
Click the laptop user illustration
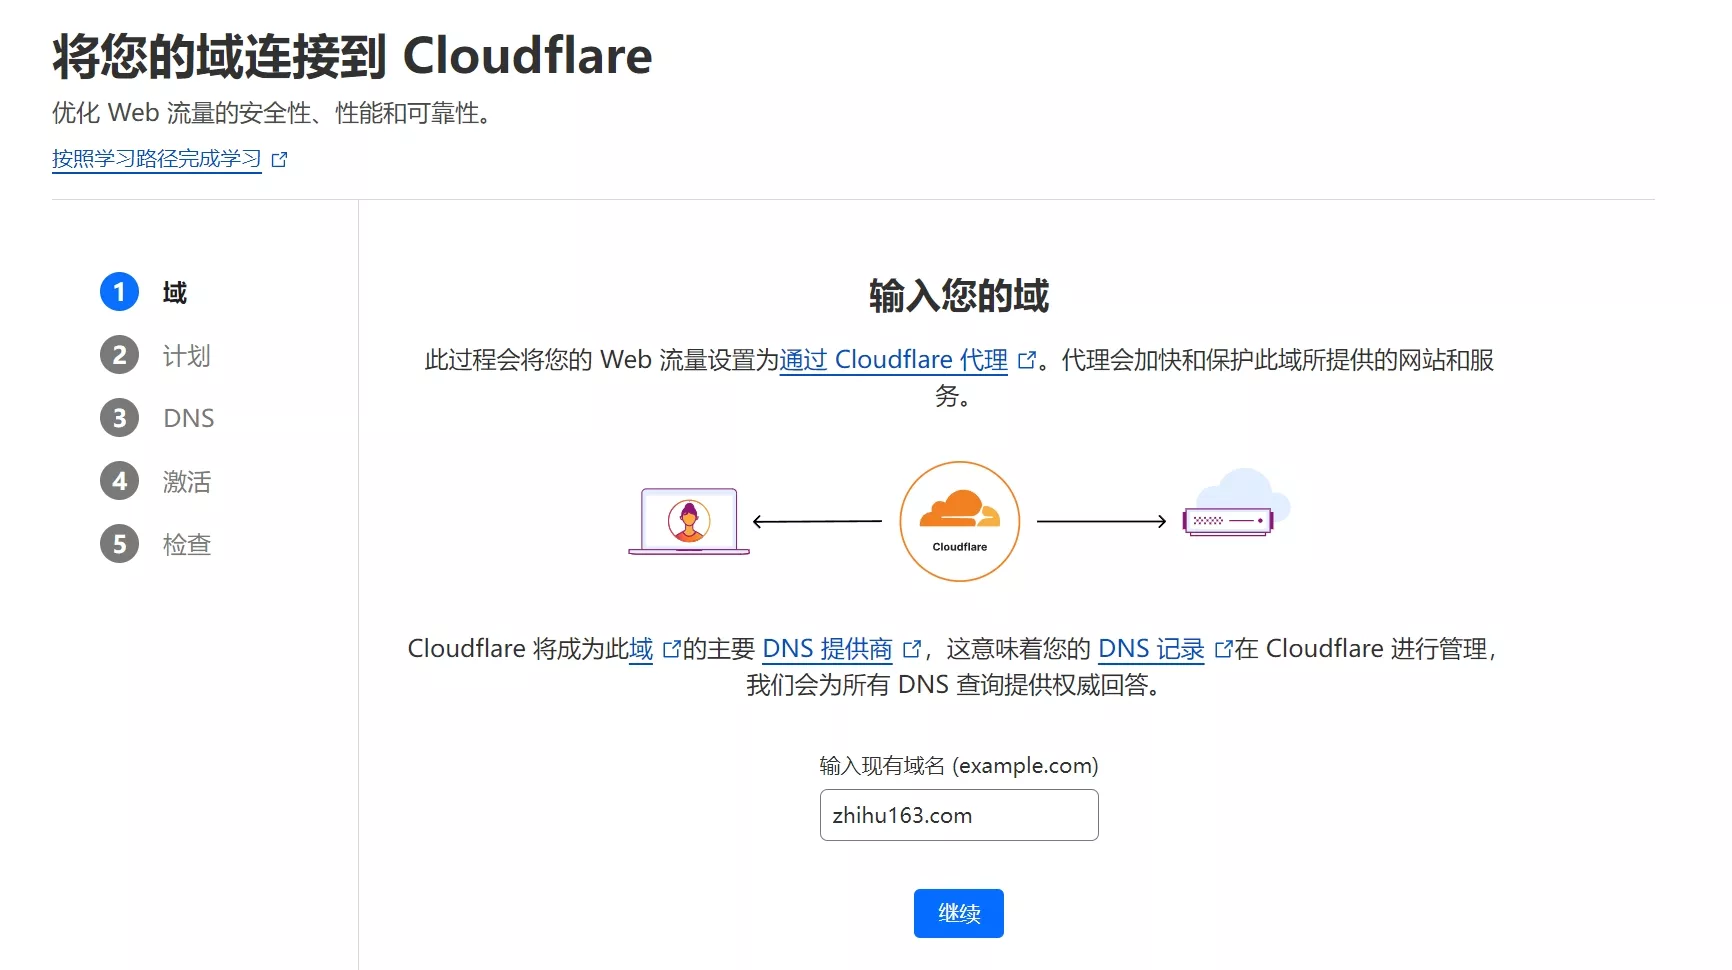pyautogui.click(x=688, y=520)
